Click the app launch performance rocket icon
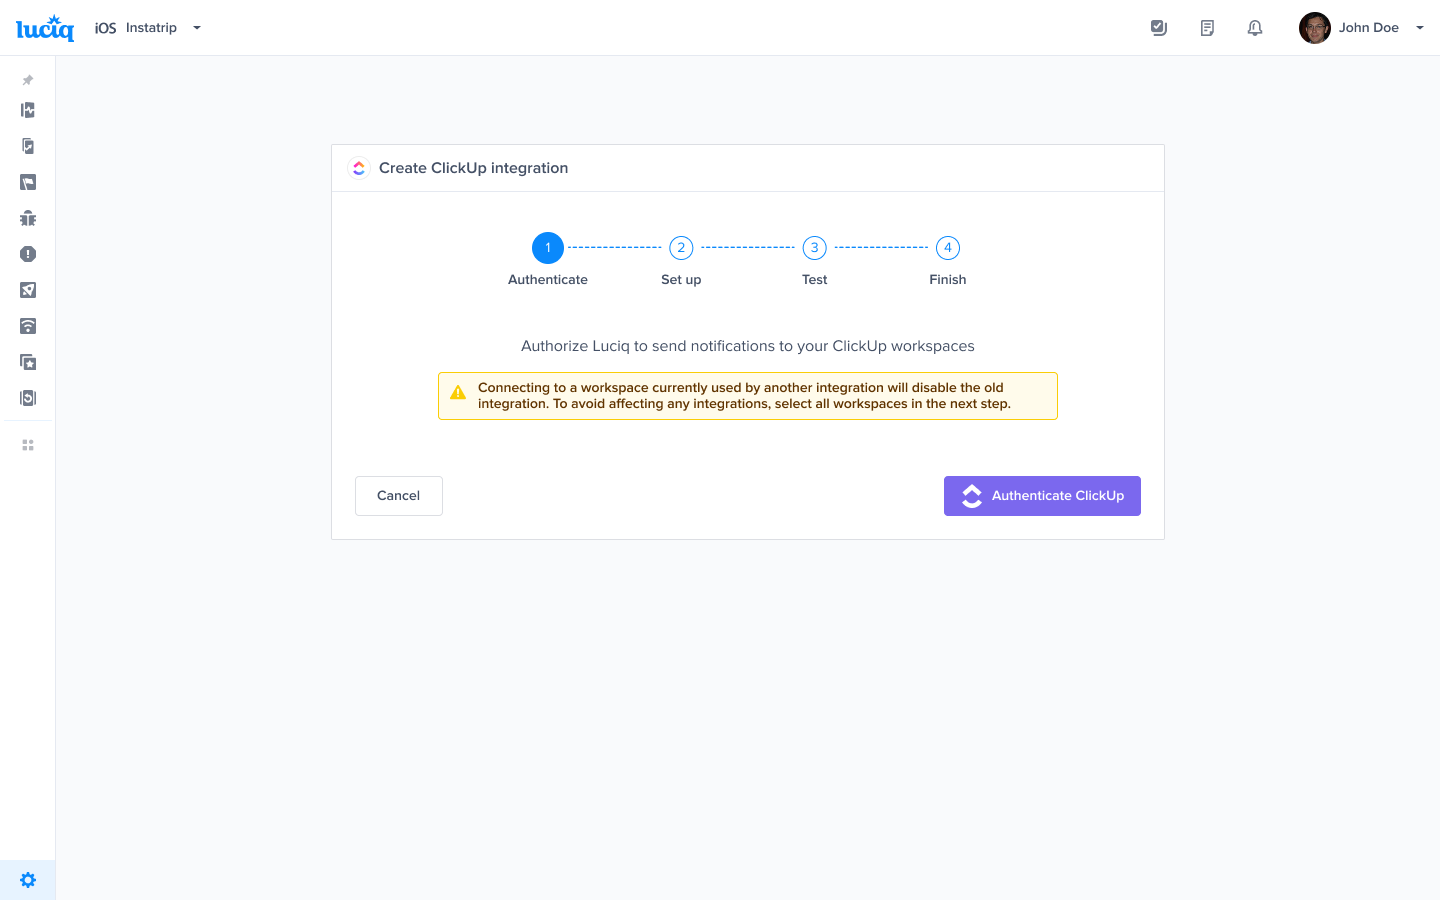 (x=27, y=290)
